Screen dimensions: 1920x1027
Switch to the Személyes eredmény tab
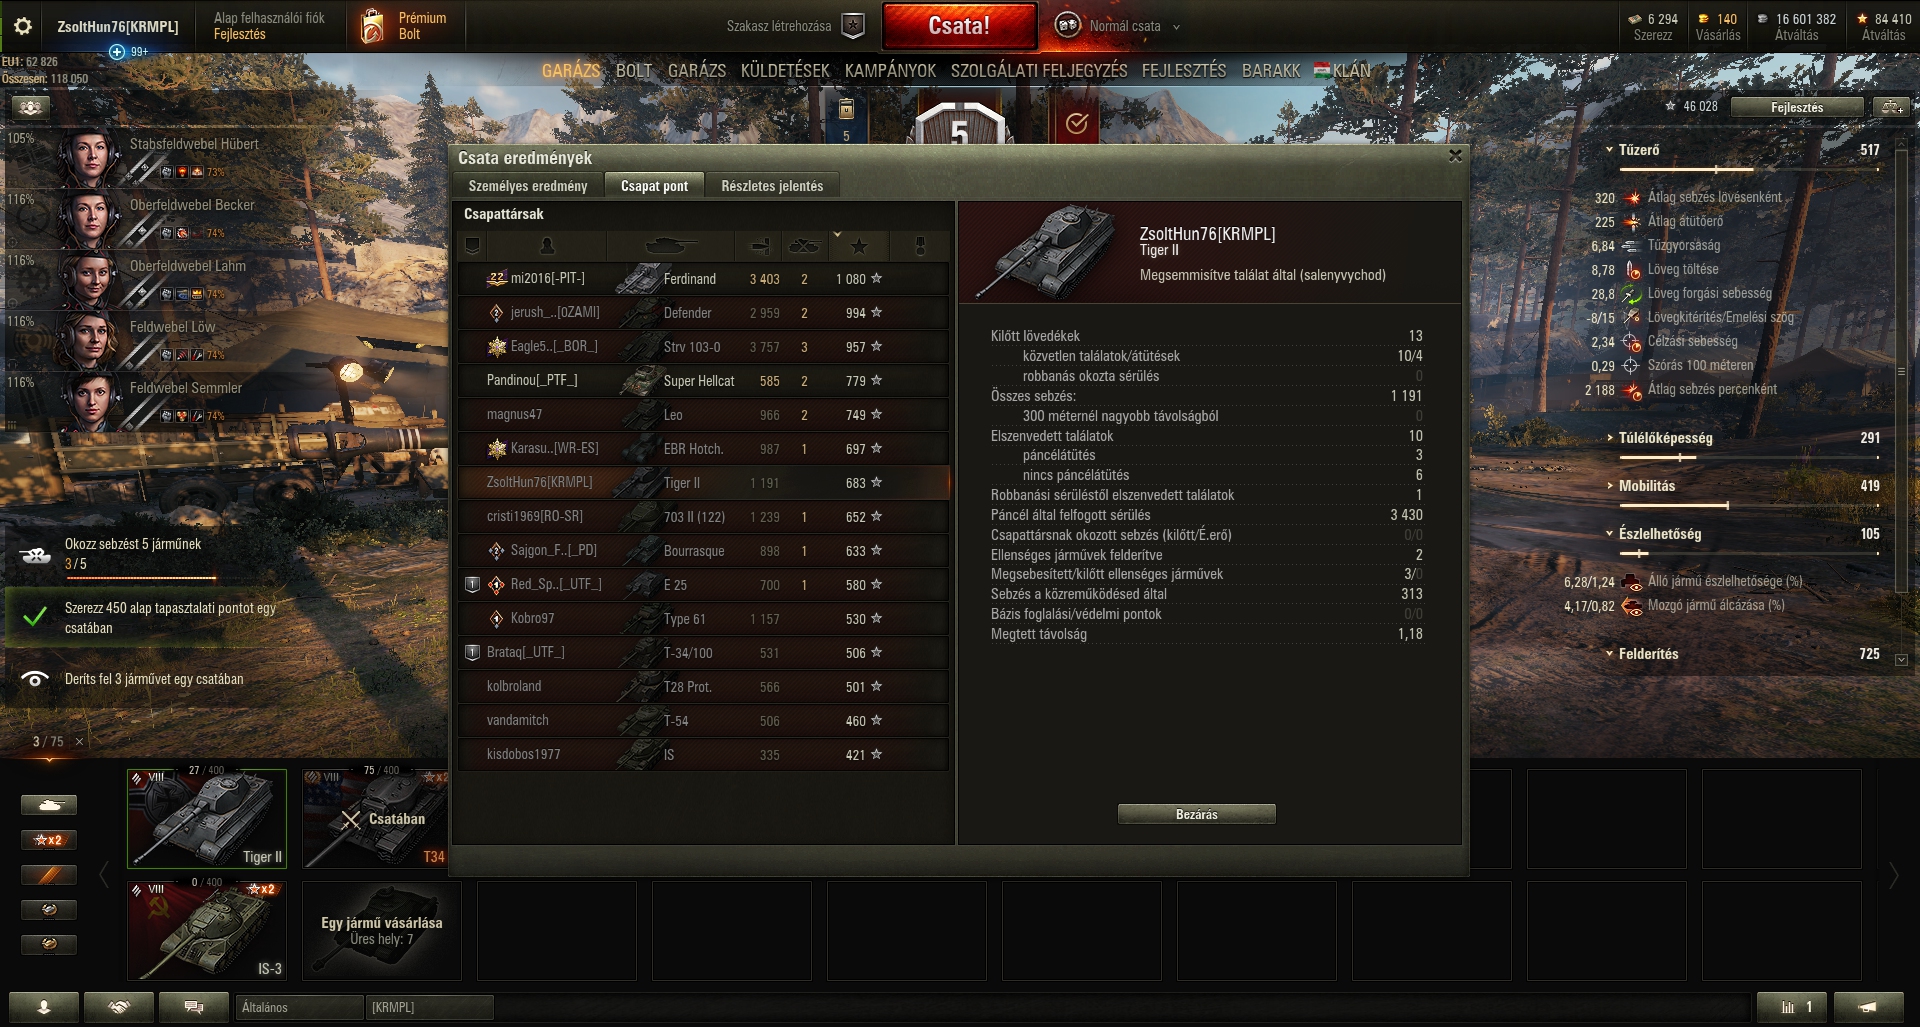pyautogui.click(x=528, y=186)
